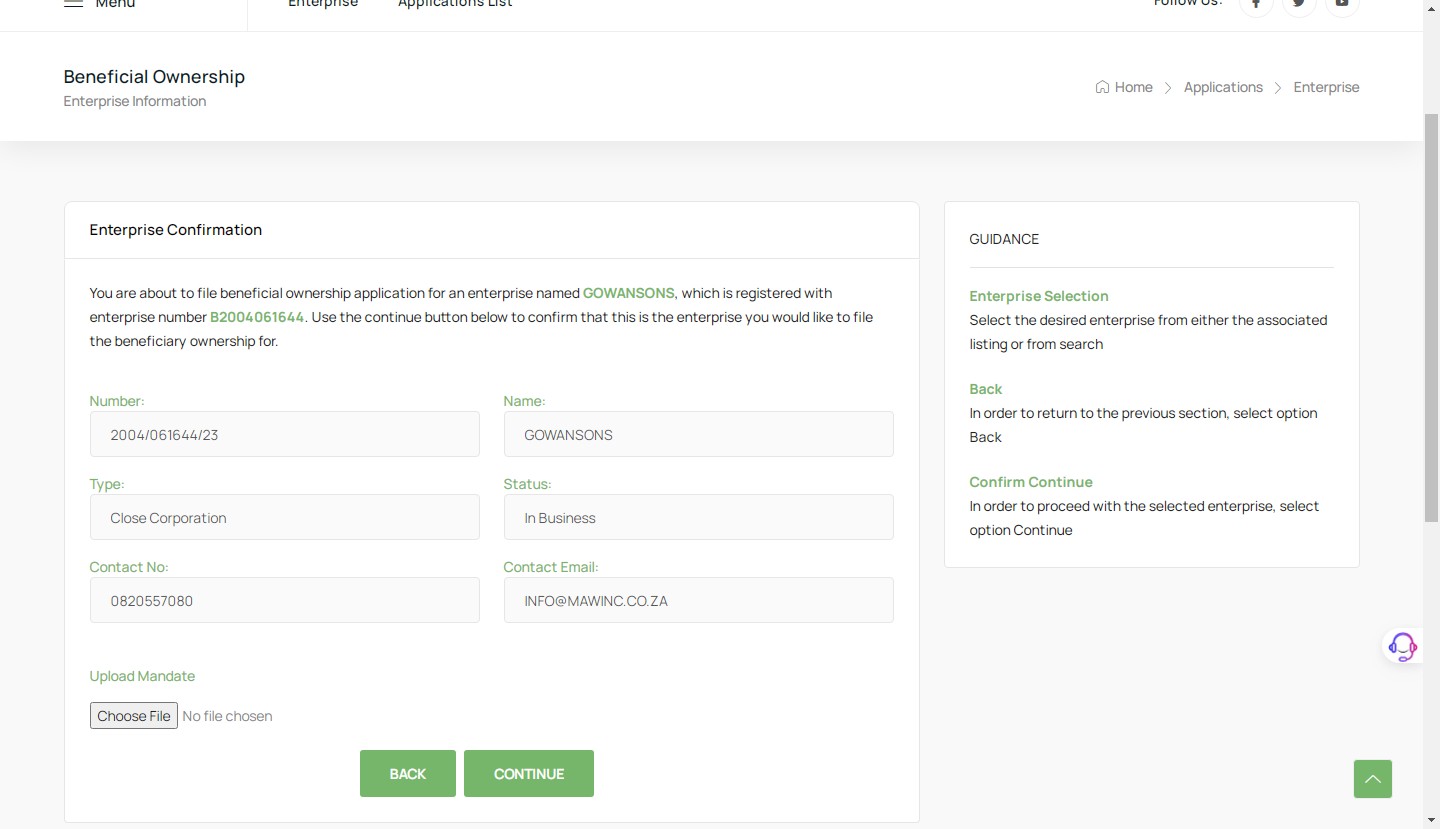Click the YouTube follow icon
This screenshot has height=829, width=1440.
coord(1342,4)
